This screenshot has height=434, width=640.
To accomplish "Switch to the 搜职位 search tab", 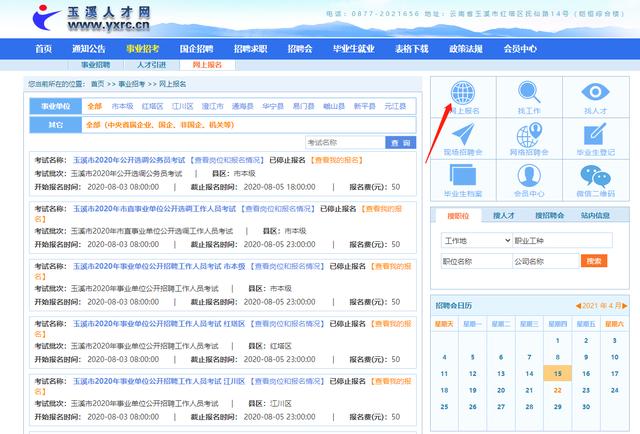I will pyautogui.click(x=458, y=216).
